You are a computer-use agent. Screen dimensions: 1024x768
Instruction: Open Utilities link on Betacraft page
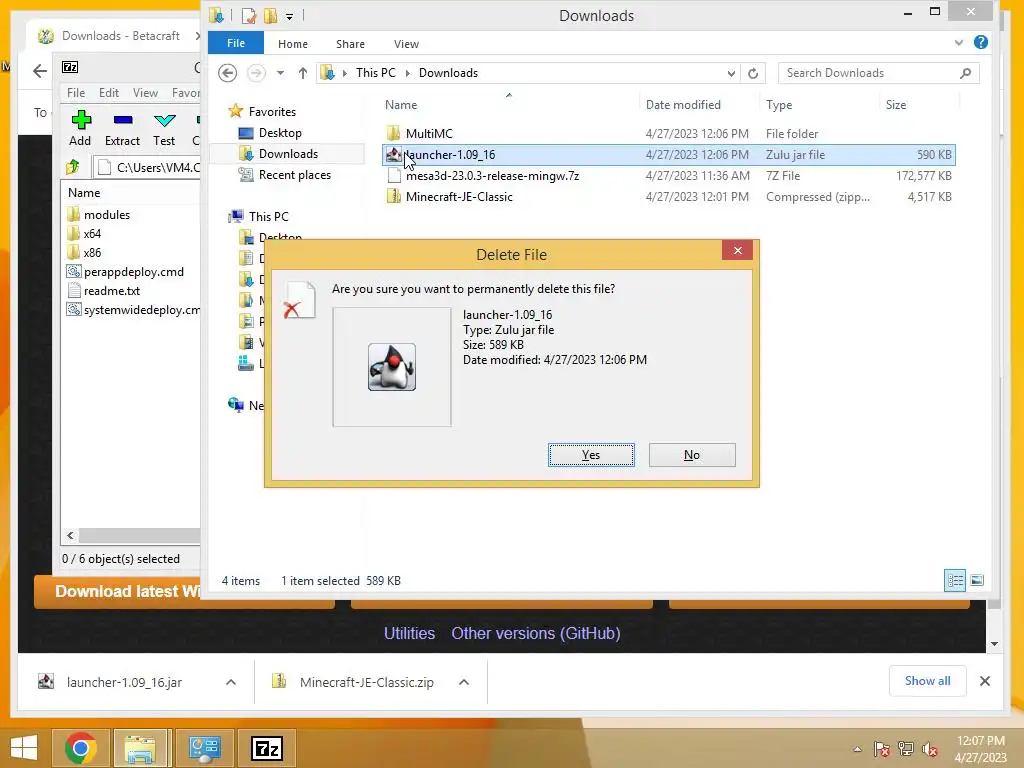point(409,633)
